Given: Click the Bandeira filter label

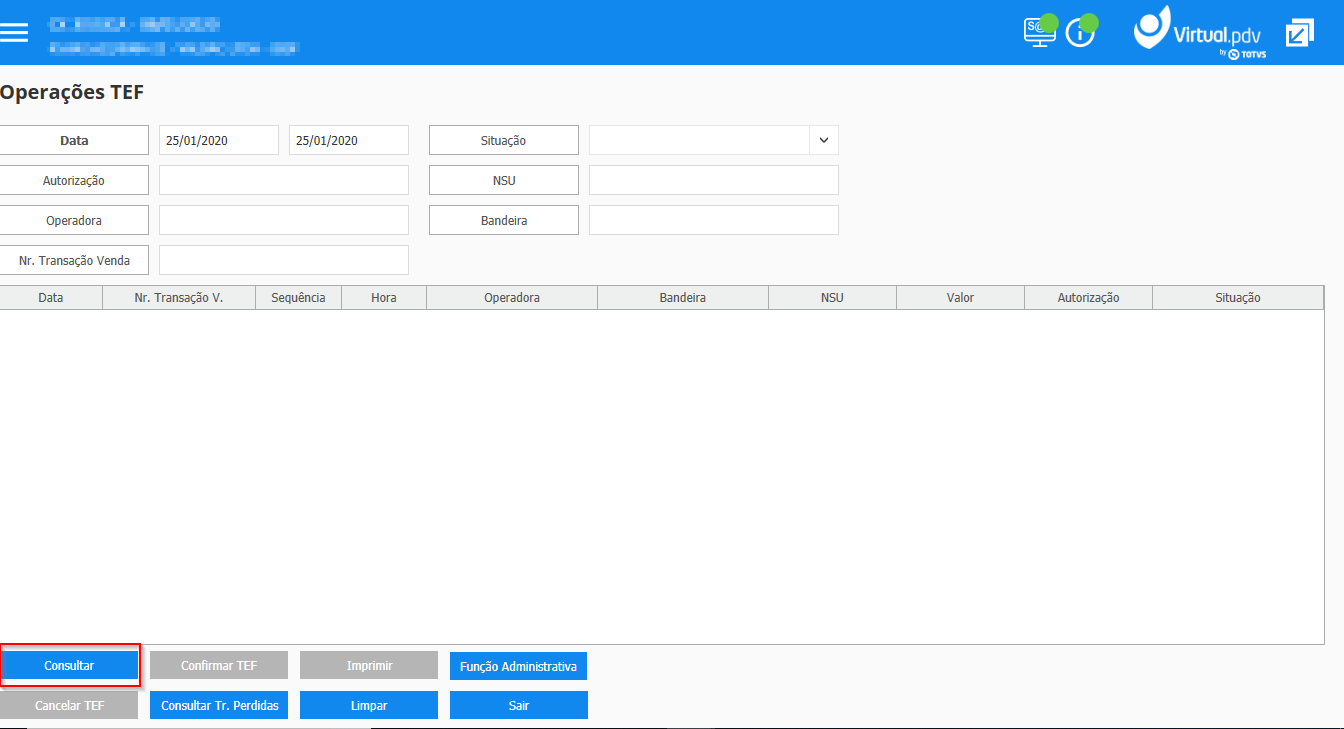Looking at the screenshot, I should [x=504, y=220].
